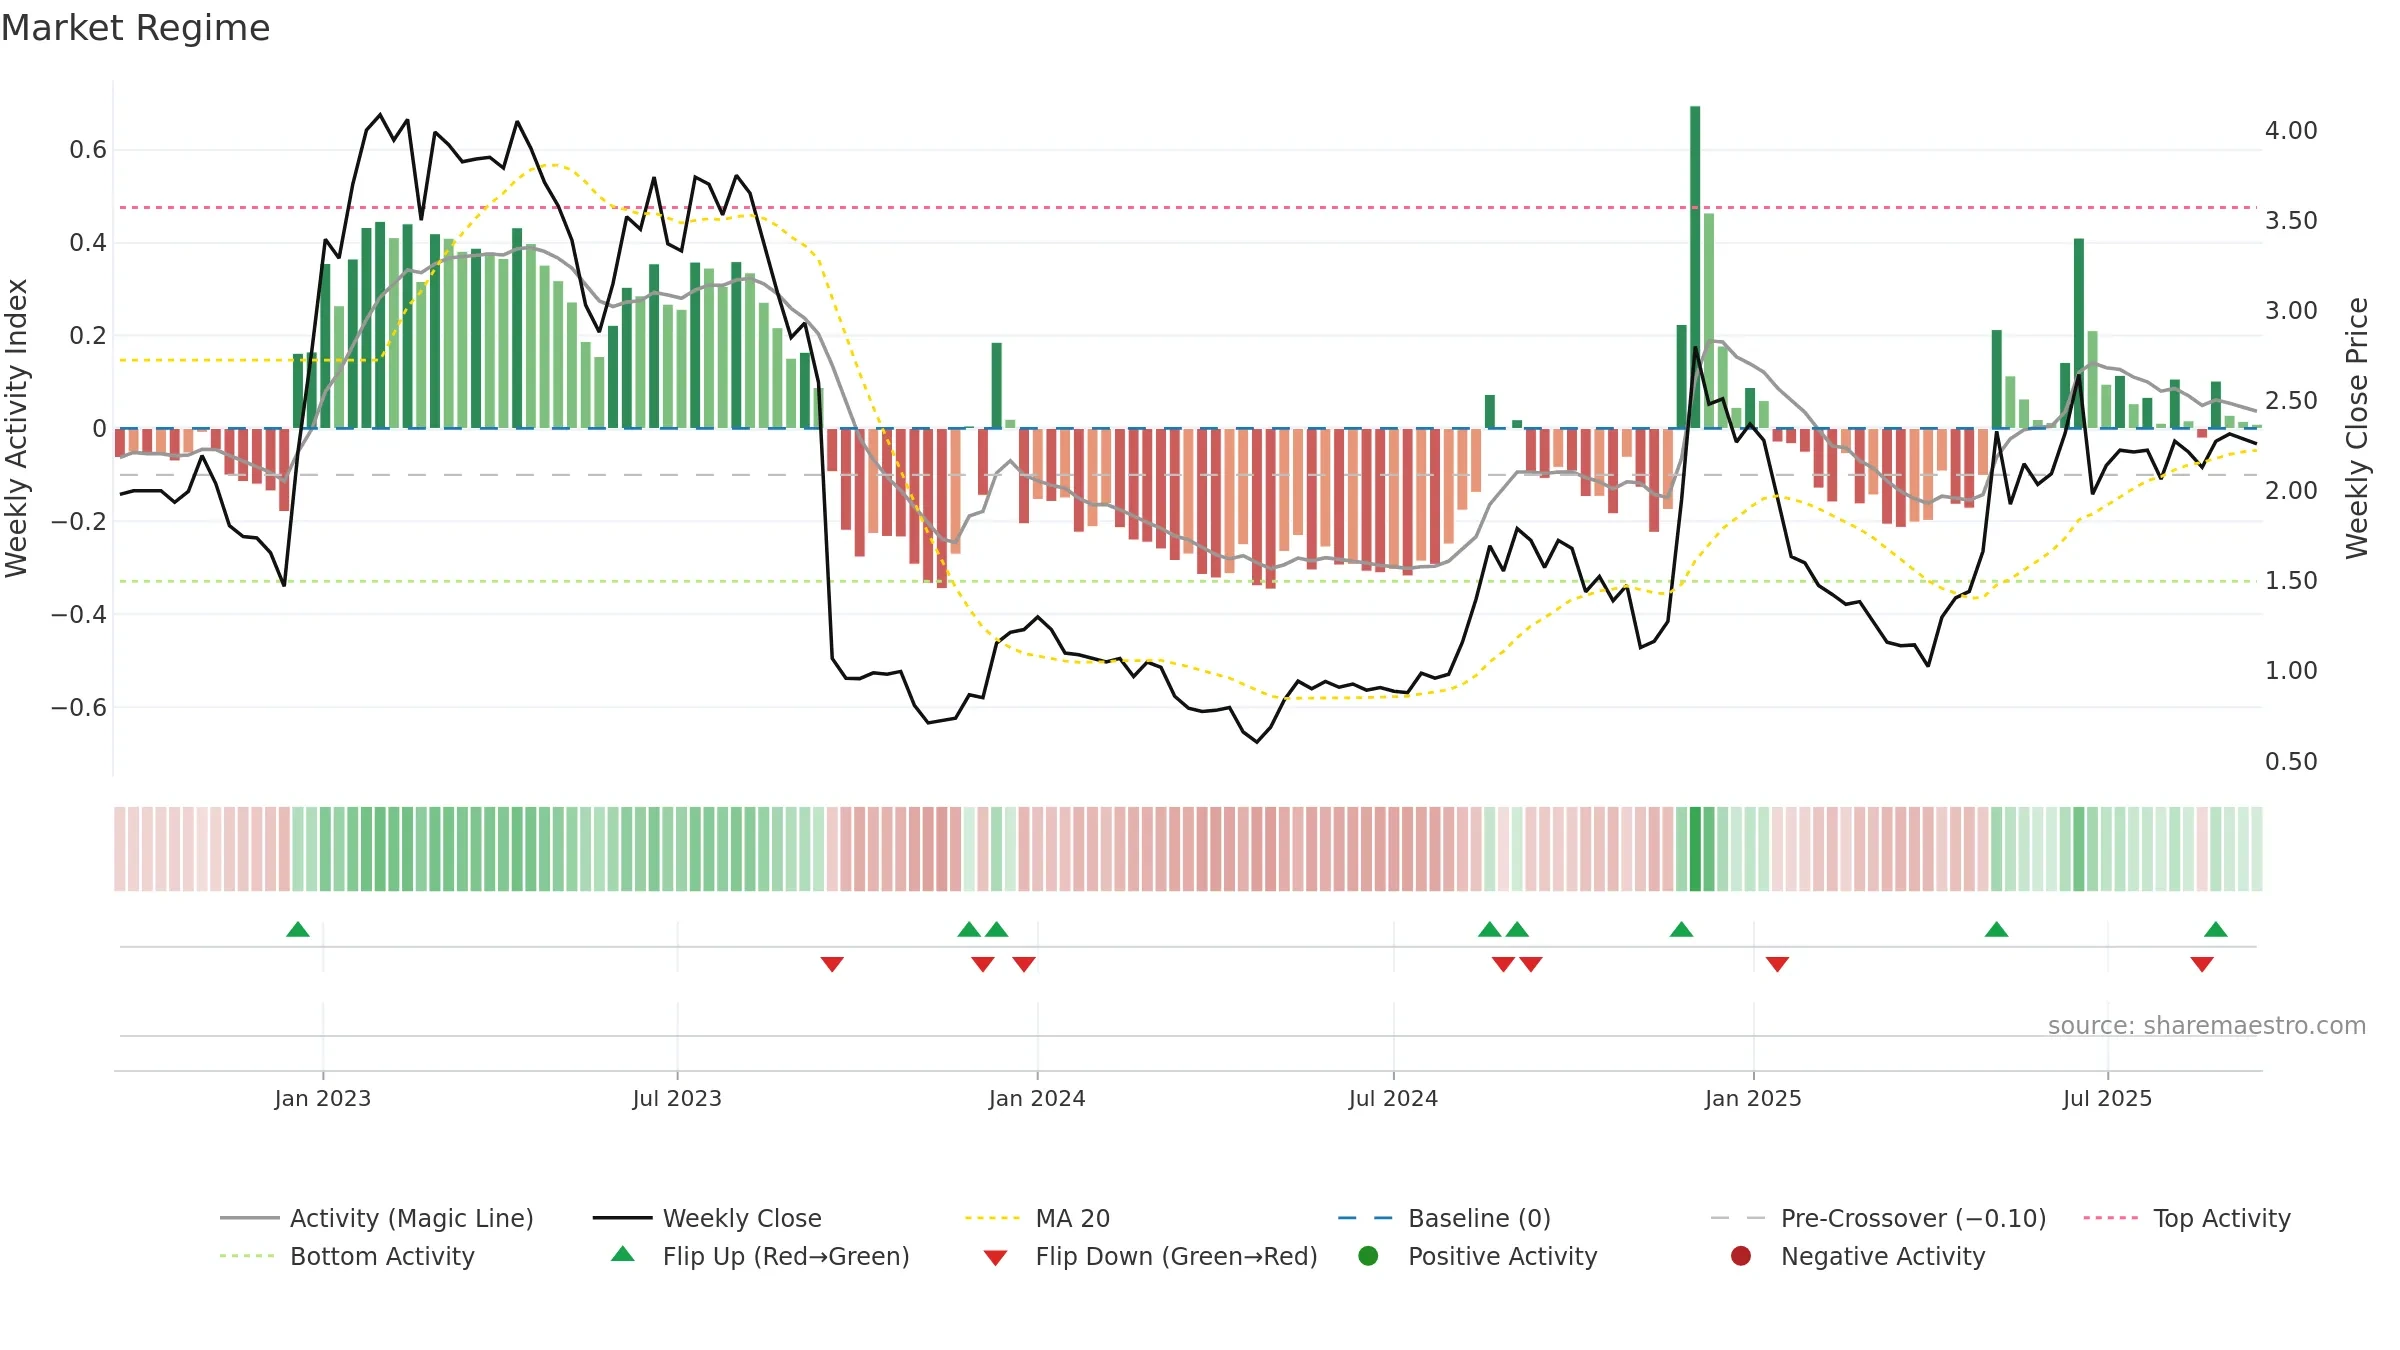Click the Jul 2023 x-axis label

(x=677, y=1098)
